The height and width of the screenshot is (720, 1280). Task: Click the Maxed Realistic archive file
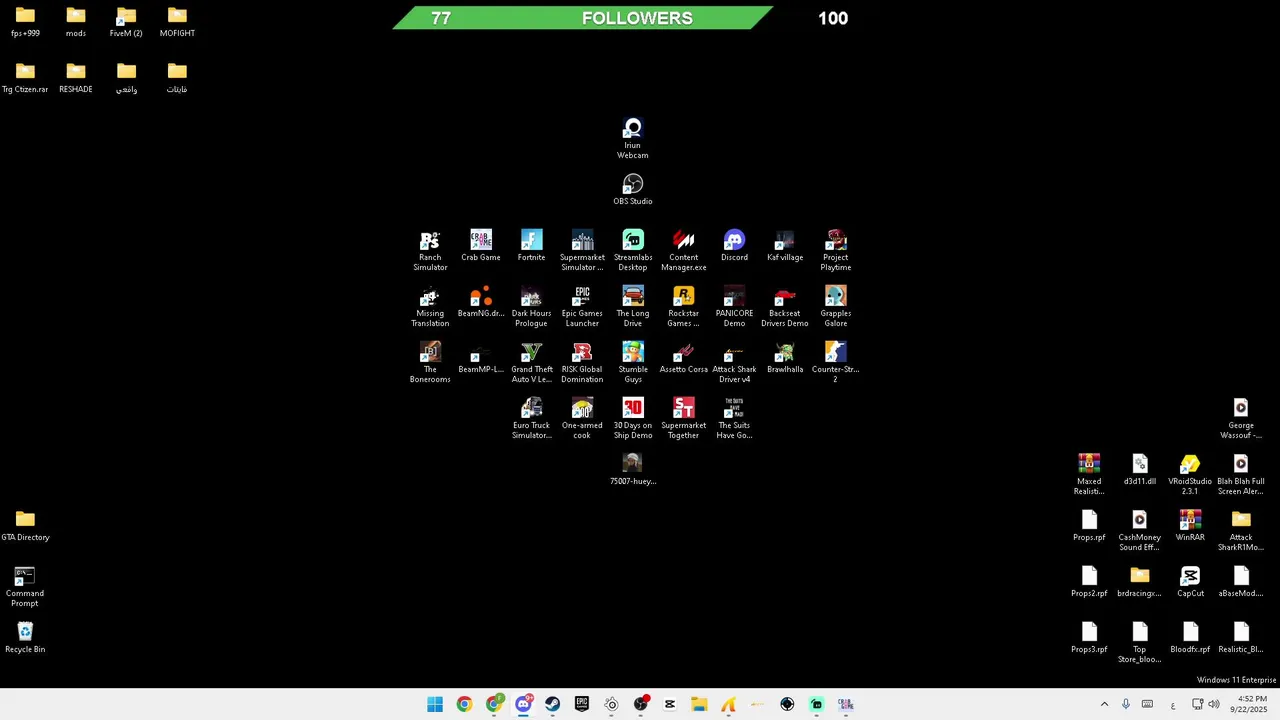1089,474
